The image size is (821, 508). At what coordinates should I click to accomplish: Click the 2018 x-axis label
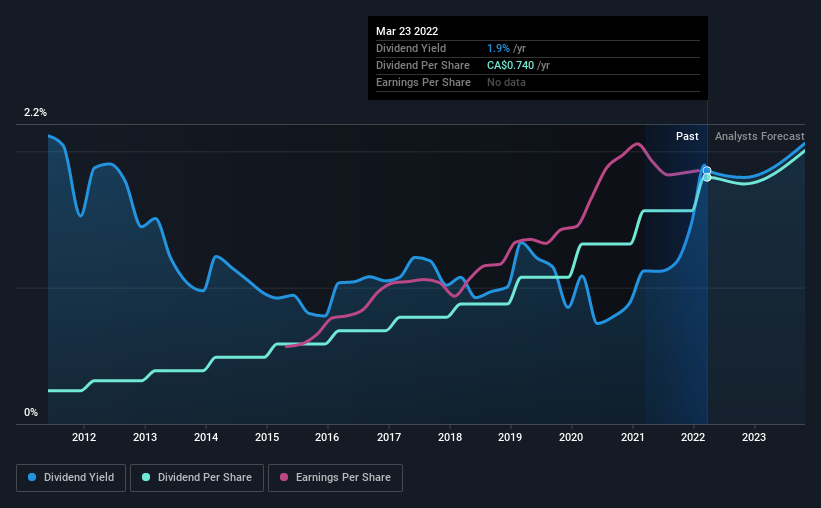click(450, 437)
